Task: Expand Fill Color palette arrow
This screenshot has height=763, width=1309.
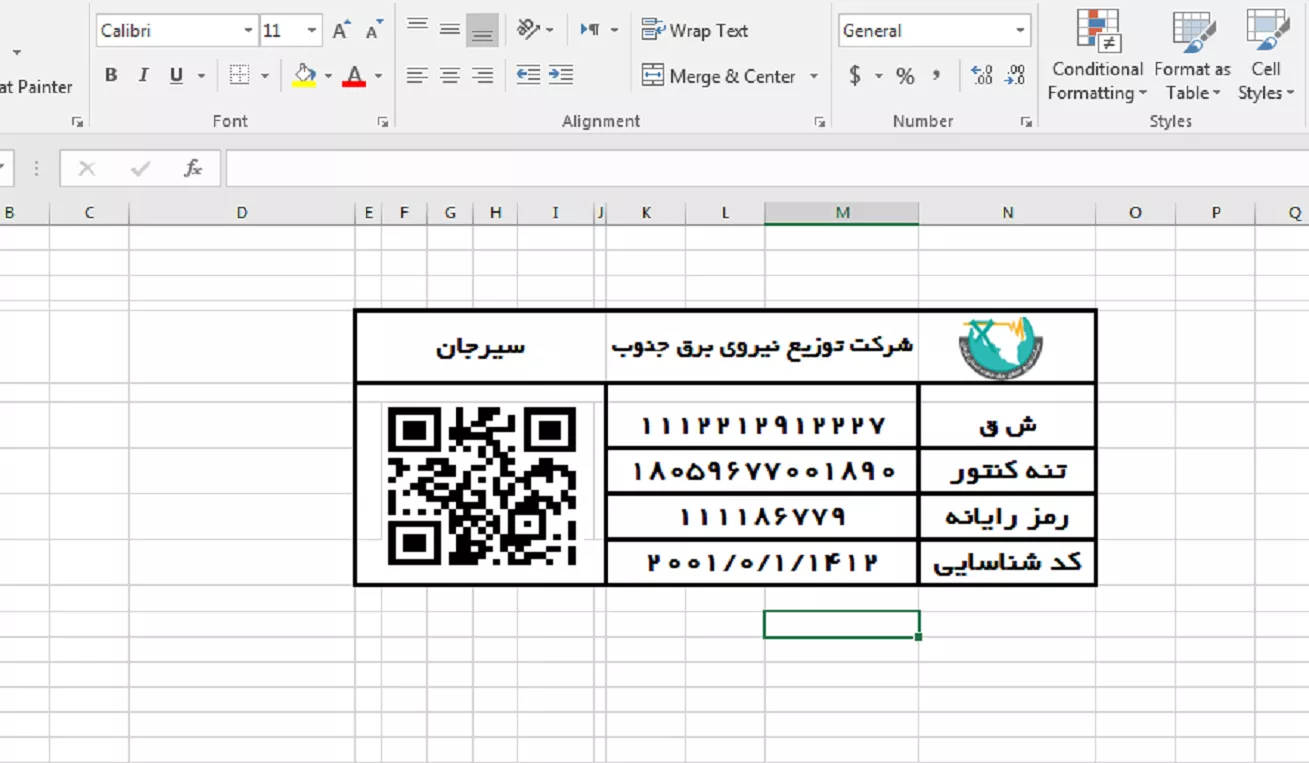Action: tap(328, 76)
